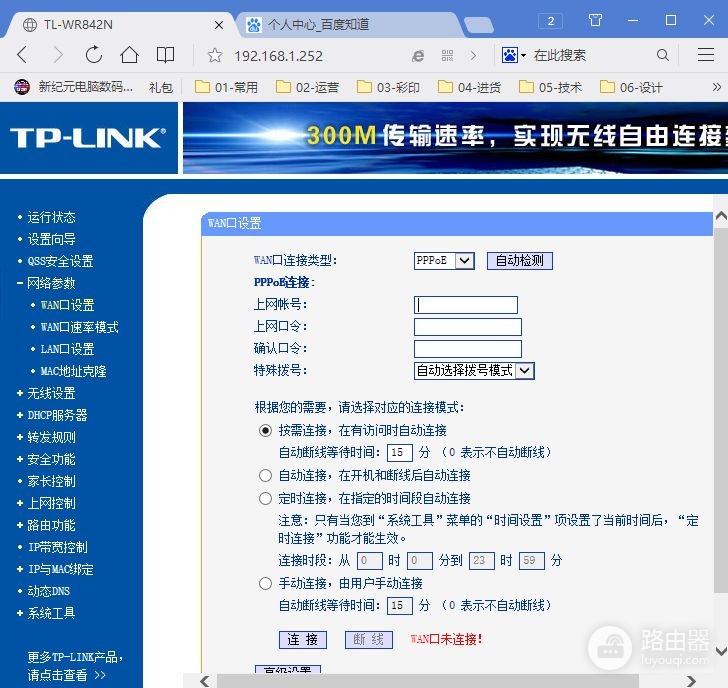Open the skin shirt icon in title bar

595,20
